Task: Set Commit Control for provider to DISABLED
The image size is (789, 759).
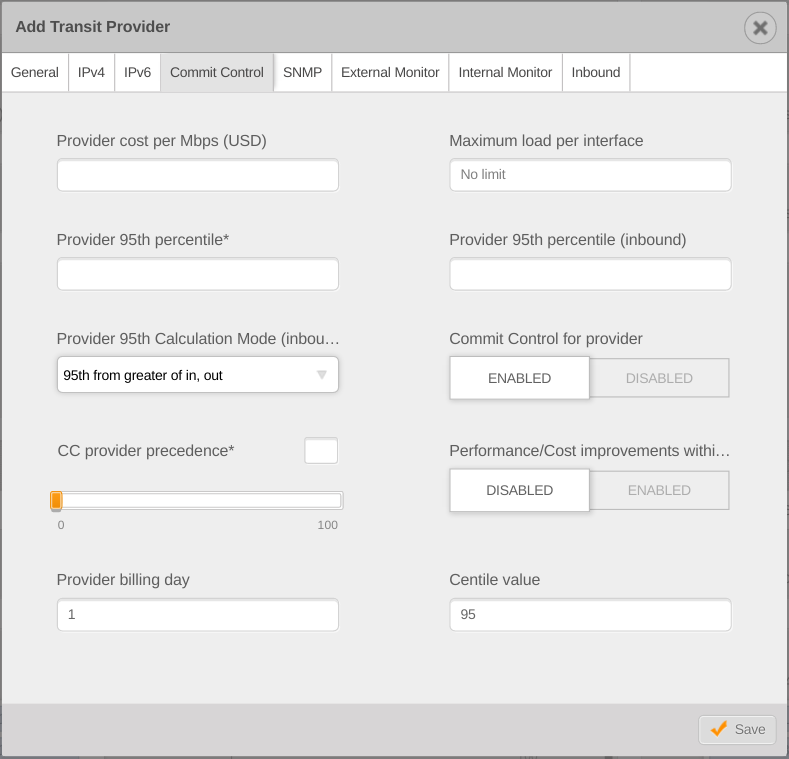Action: 659,378
